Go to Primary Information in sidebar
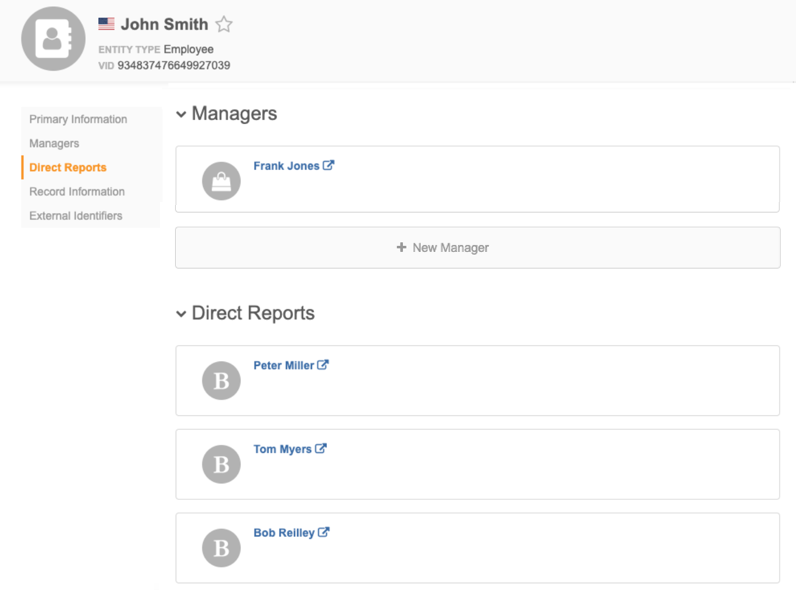This screenshot has width=796, height=590. 78,119
